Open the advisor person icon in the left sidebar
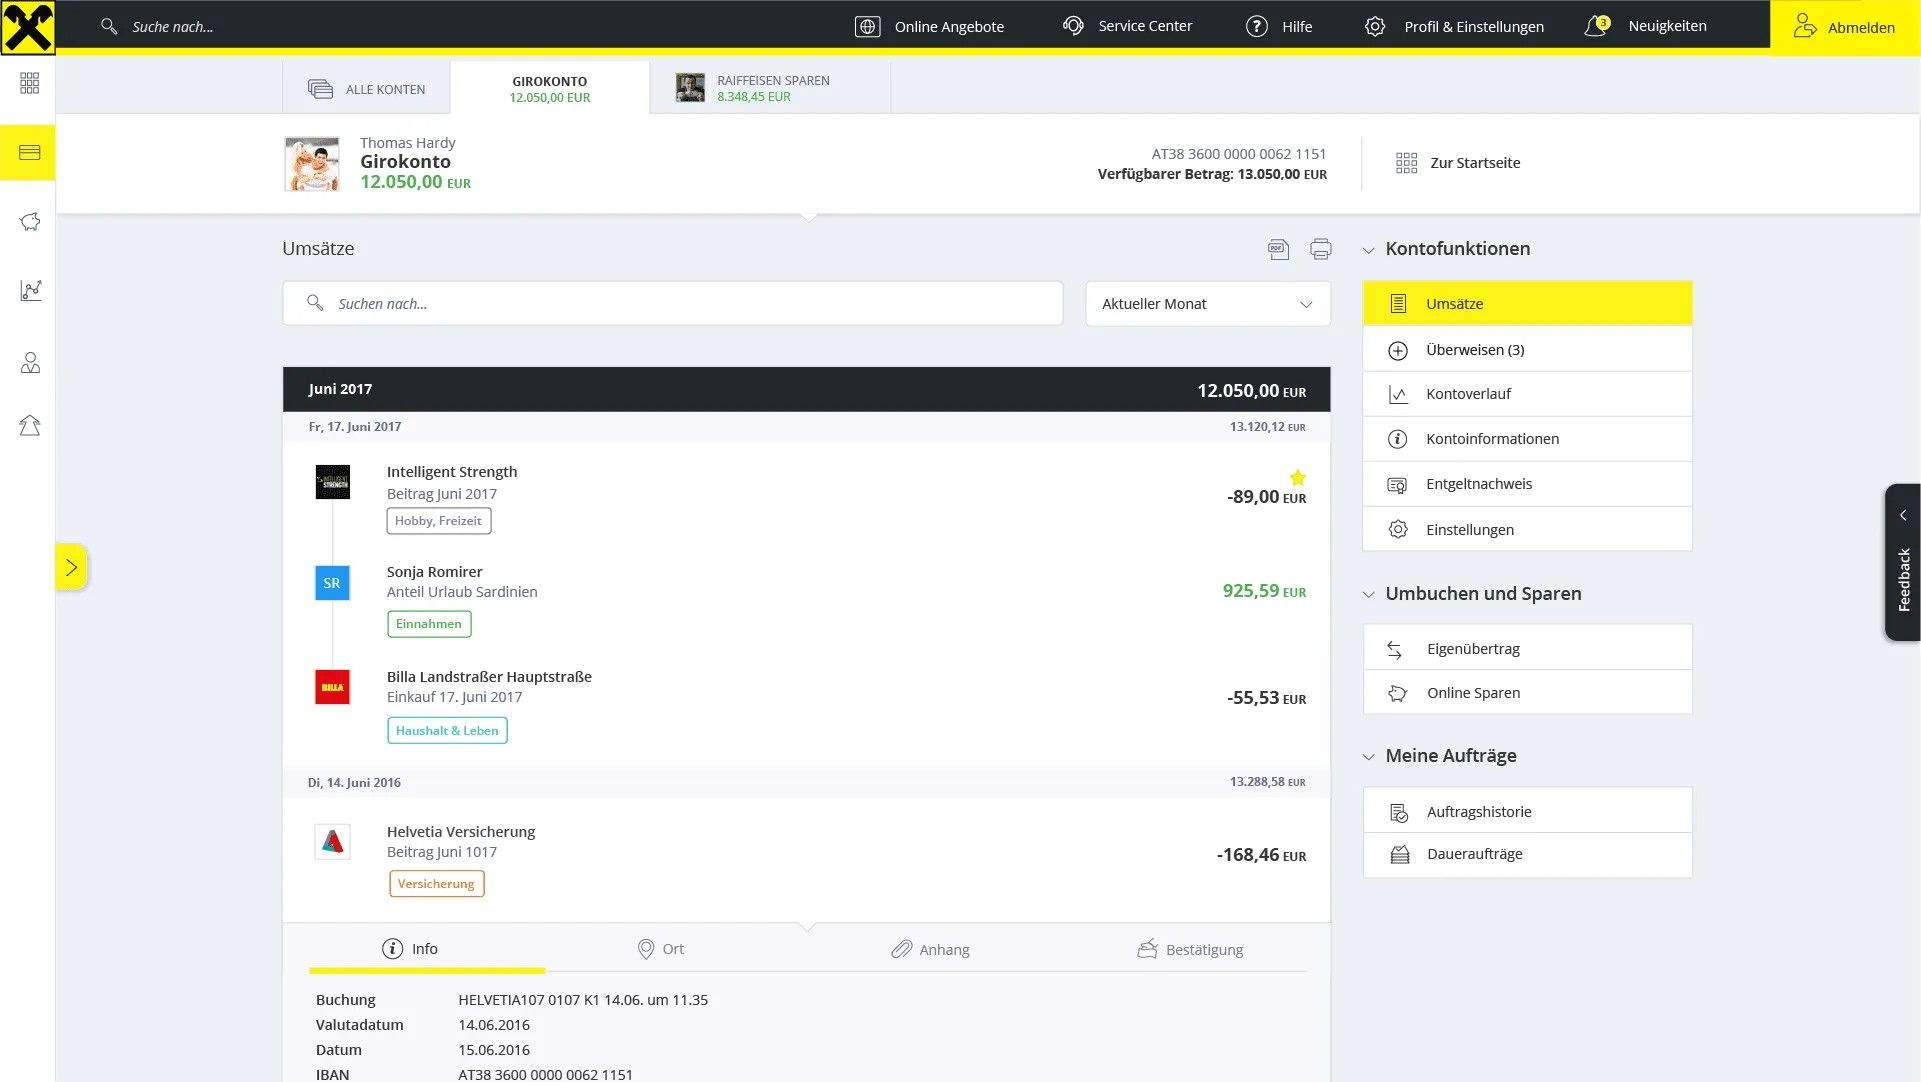1921x1082 pixels. (30, 363)
